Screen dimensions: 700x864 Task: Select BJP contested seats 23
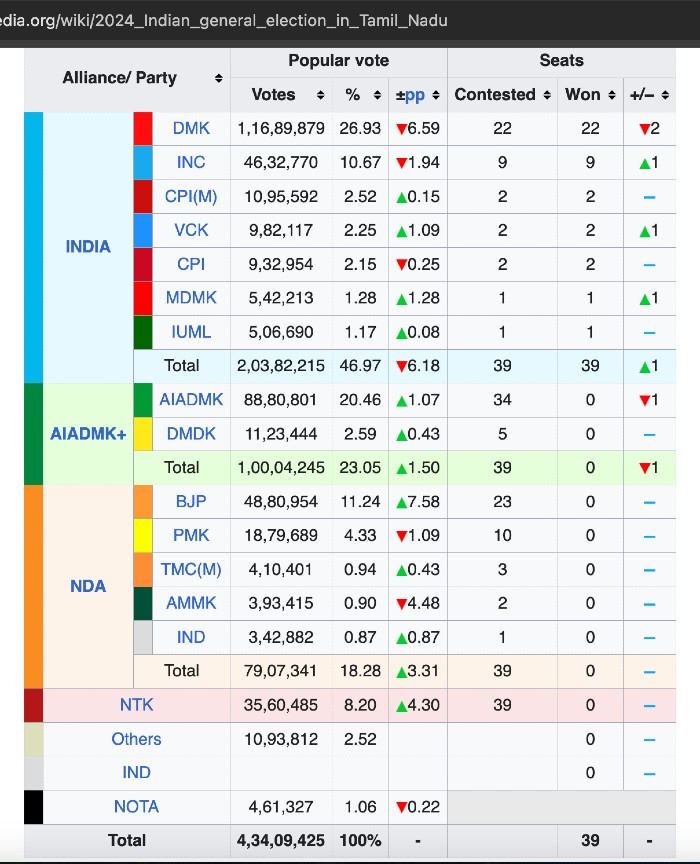[x=502, y=501]
